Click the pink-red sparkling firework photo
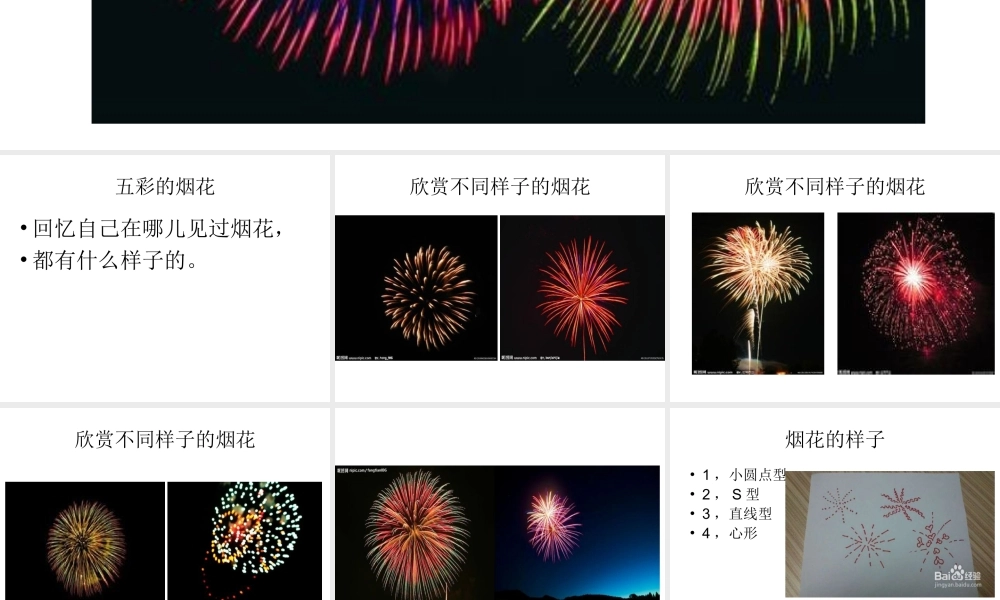This screenshot has width=1000, height=600. click(916, 293)
